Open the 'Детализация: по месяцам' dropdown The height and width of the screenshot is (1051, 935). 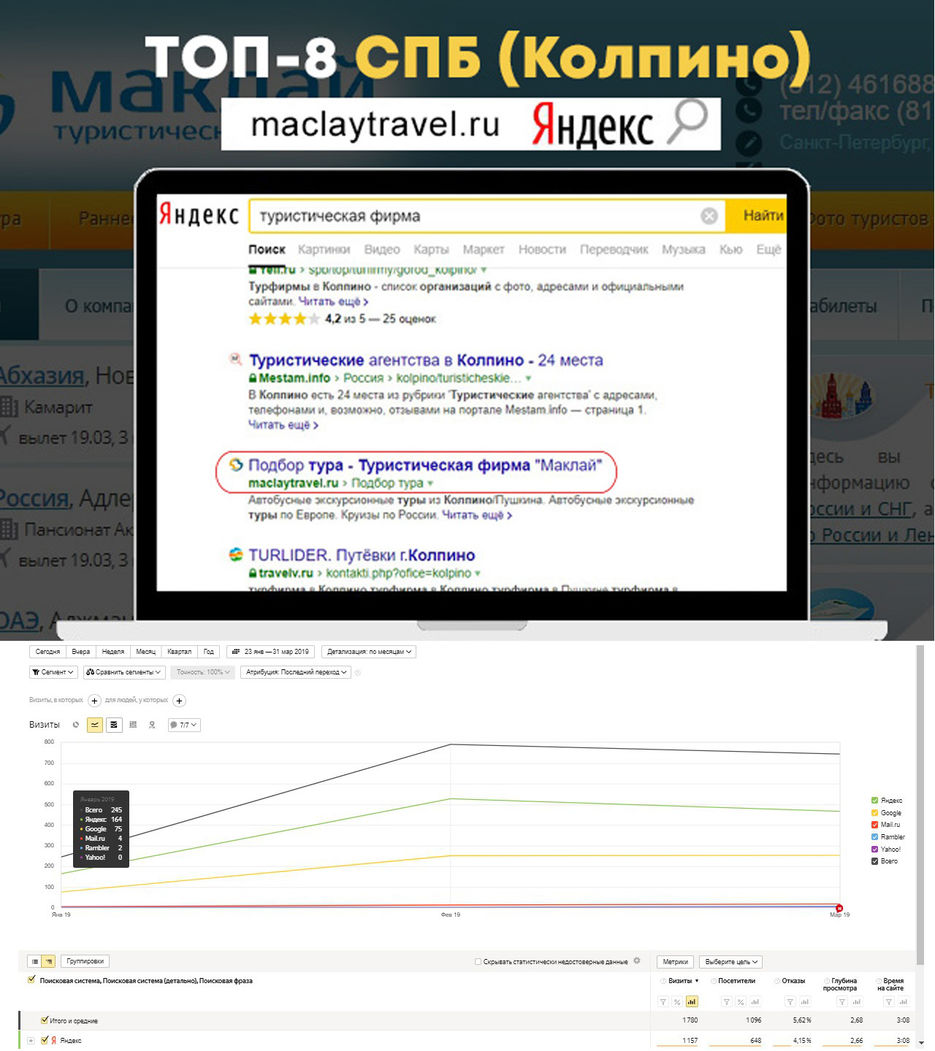(369, 652)
